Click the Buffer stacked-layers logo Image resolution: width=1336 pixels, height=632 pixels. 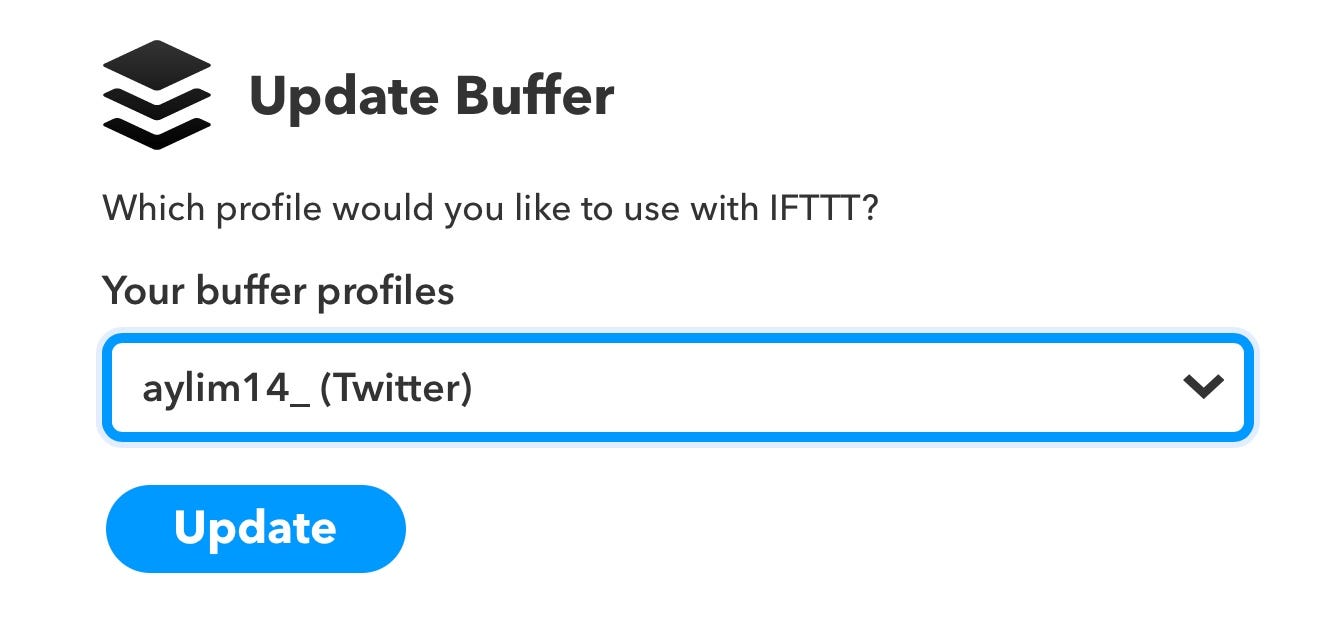pyautogui.click(x=156, y=95)
